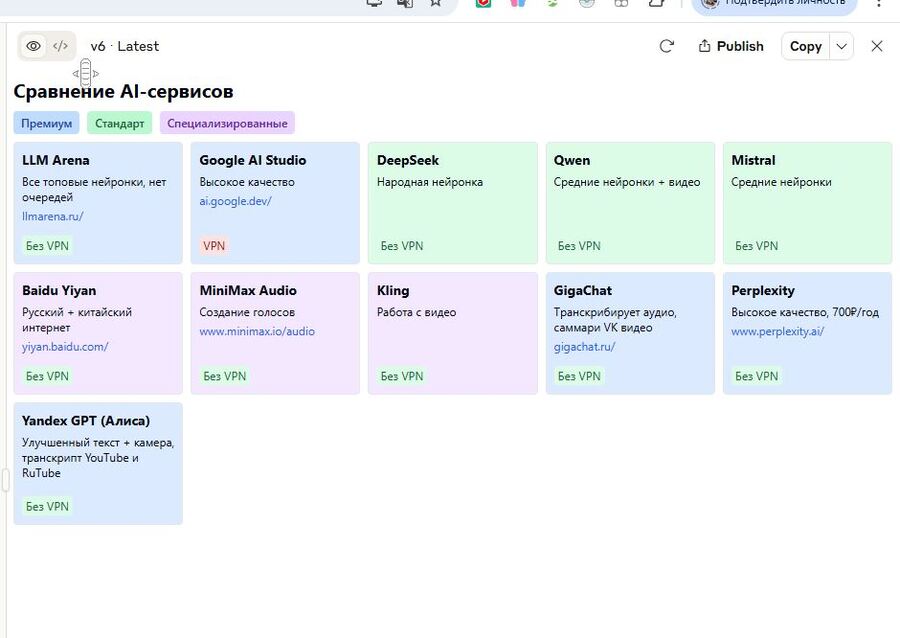
Task: Expand the Copy dropdown arrow
Action: (x=842, y=46)
